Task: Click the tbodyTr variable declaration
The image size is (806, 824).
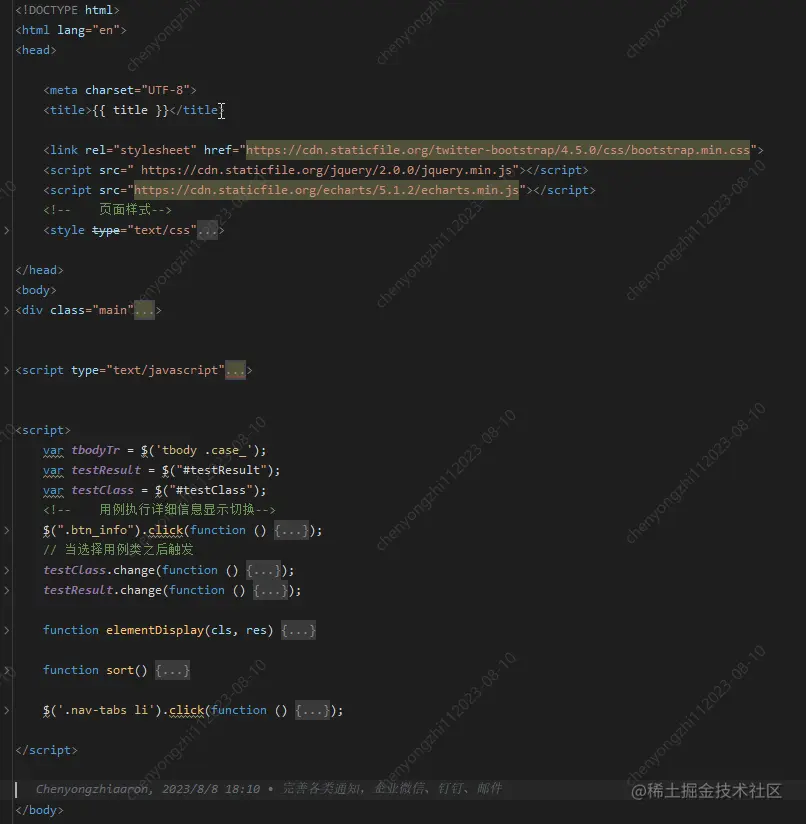Action: click(x=154, y=450)
